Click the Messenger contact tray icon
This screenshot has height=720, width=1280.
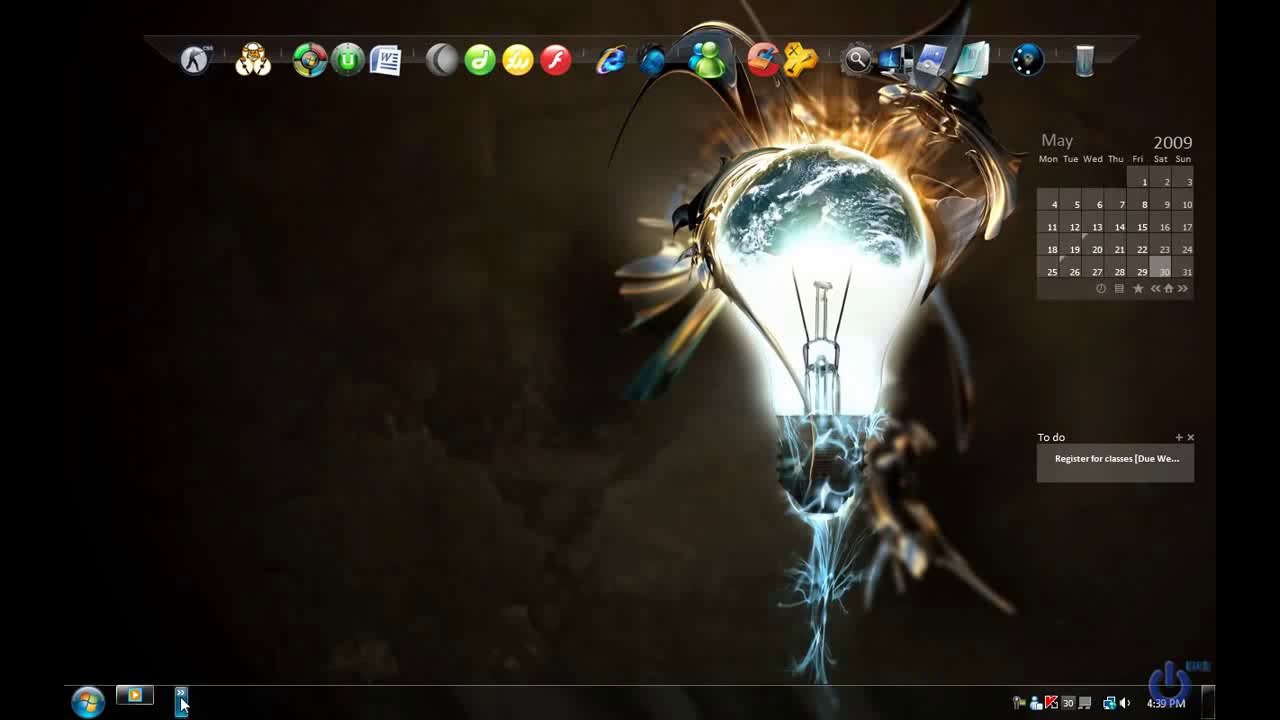(1036, 703)
